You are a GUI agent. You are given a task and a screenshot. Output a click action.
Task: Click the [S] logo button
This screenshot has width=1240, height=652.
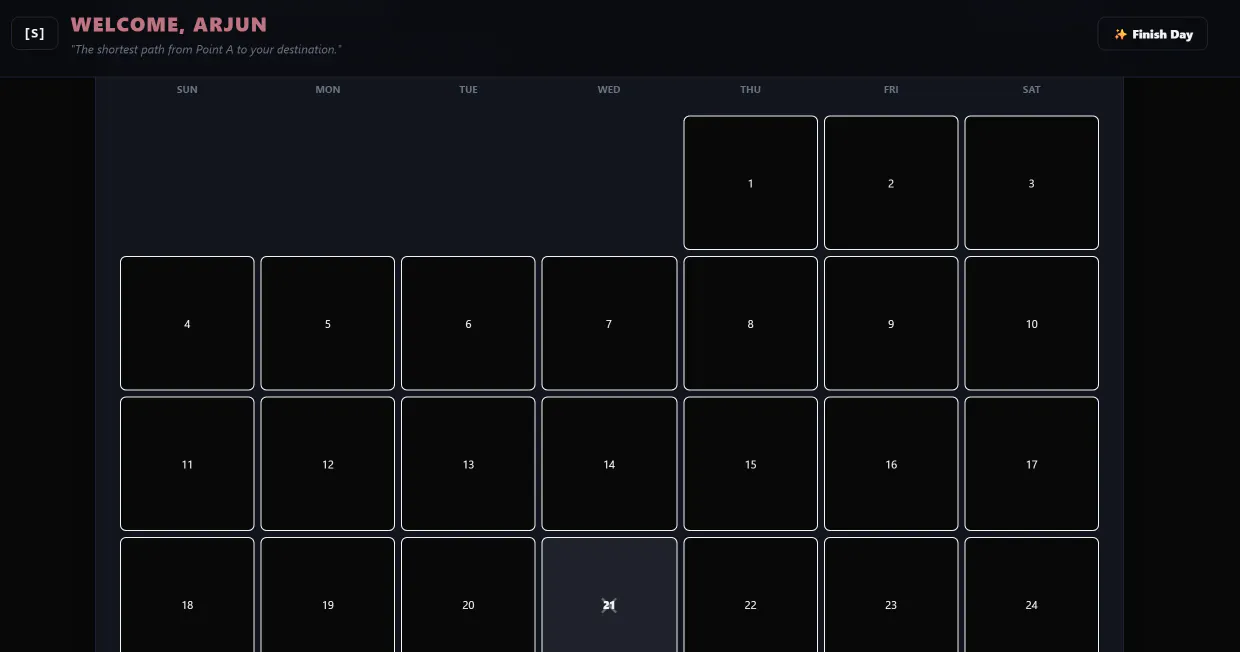click(35, 34)
